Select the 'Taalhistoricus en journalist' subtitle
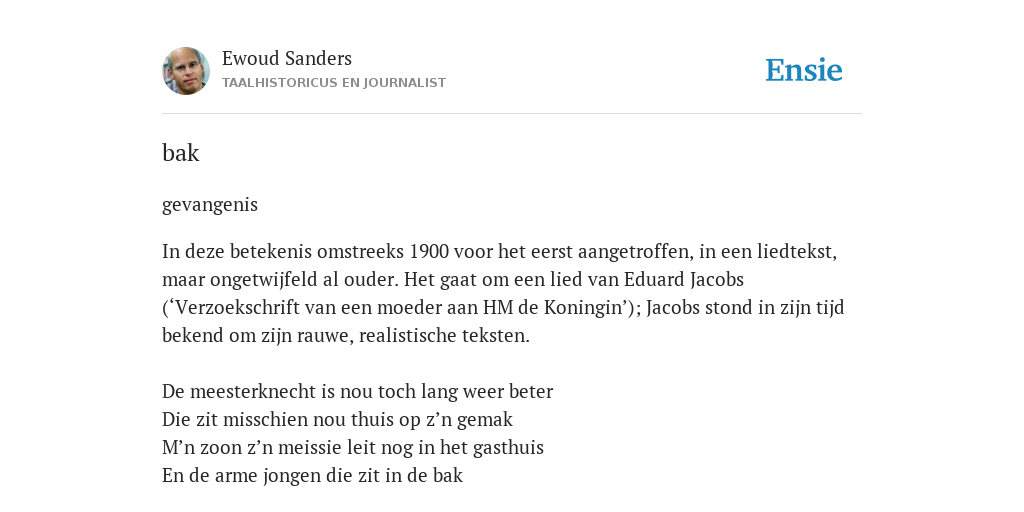Screen dimensions: 1024x512 (x=334, y=83)
